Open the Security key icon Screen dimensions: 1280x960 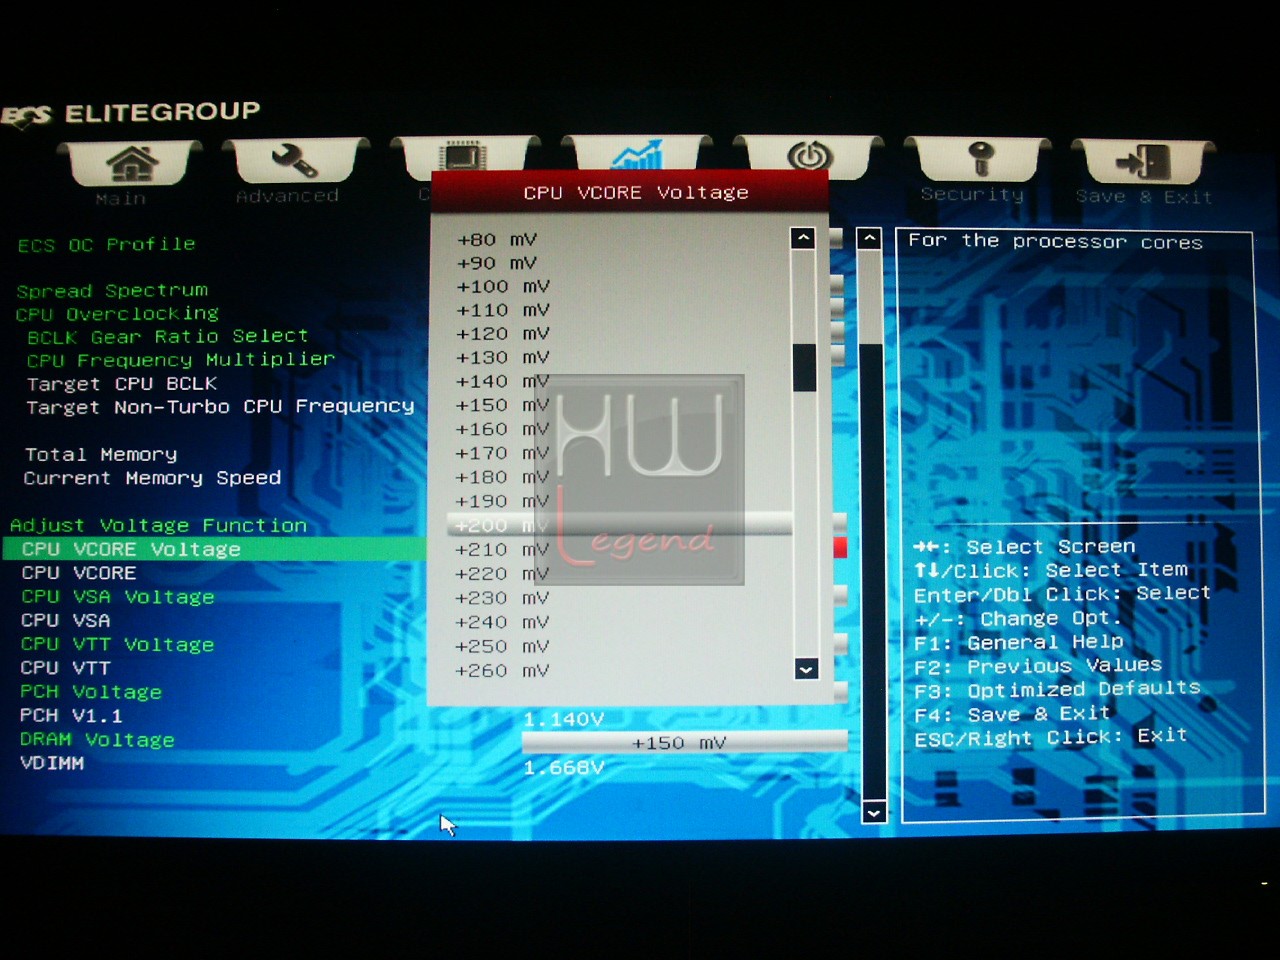click(x=979, y=158)
